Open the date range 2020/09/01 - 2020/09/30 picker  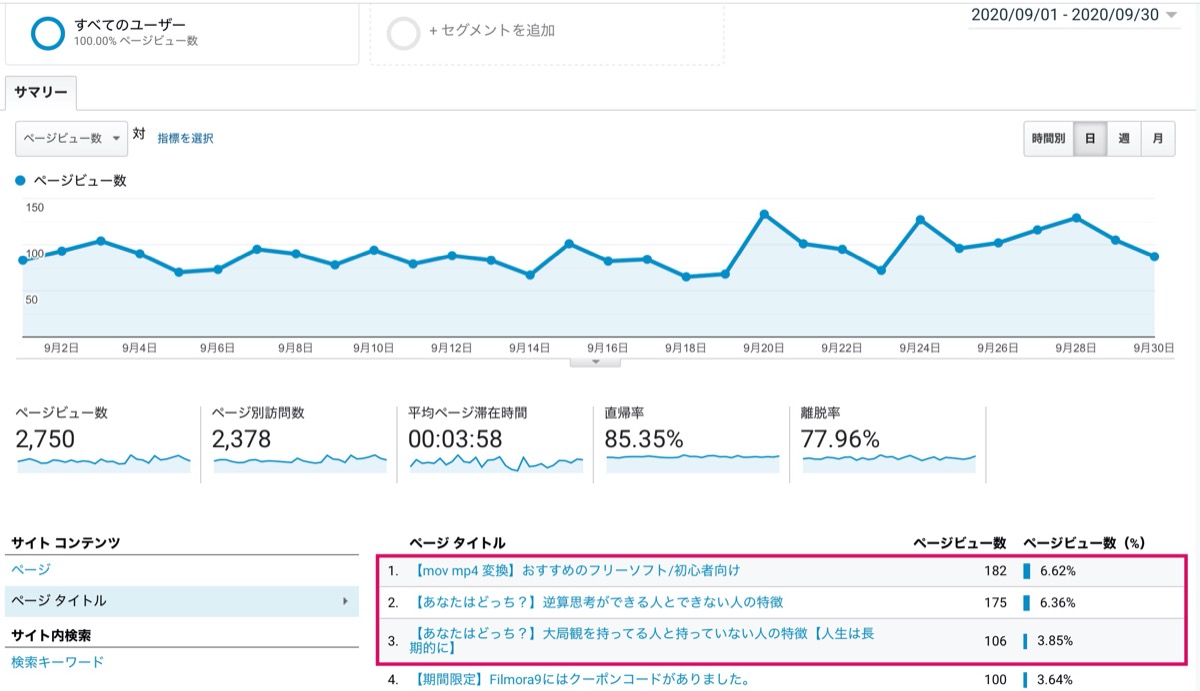pyautogui.click(x=1073, y=16)
